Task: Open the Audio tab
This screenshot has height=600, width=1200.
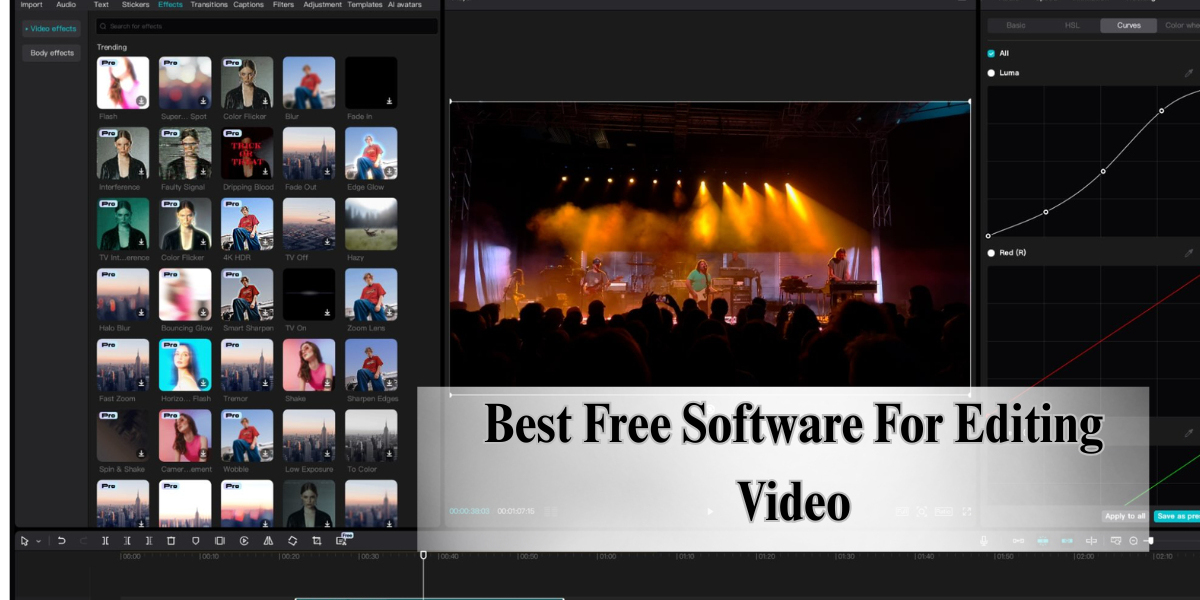Action: [66, 4]
